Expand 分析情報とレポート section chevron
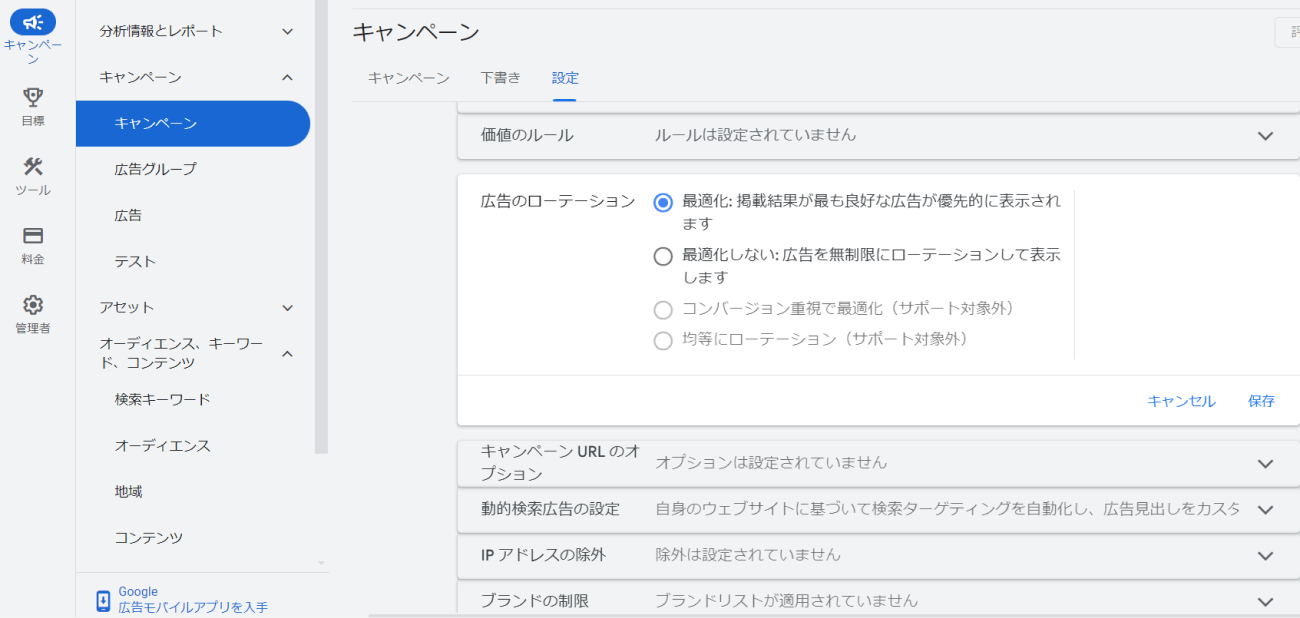This screenshot has width=1300, height=618. coord(287,31)
